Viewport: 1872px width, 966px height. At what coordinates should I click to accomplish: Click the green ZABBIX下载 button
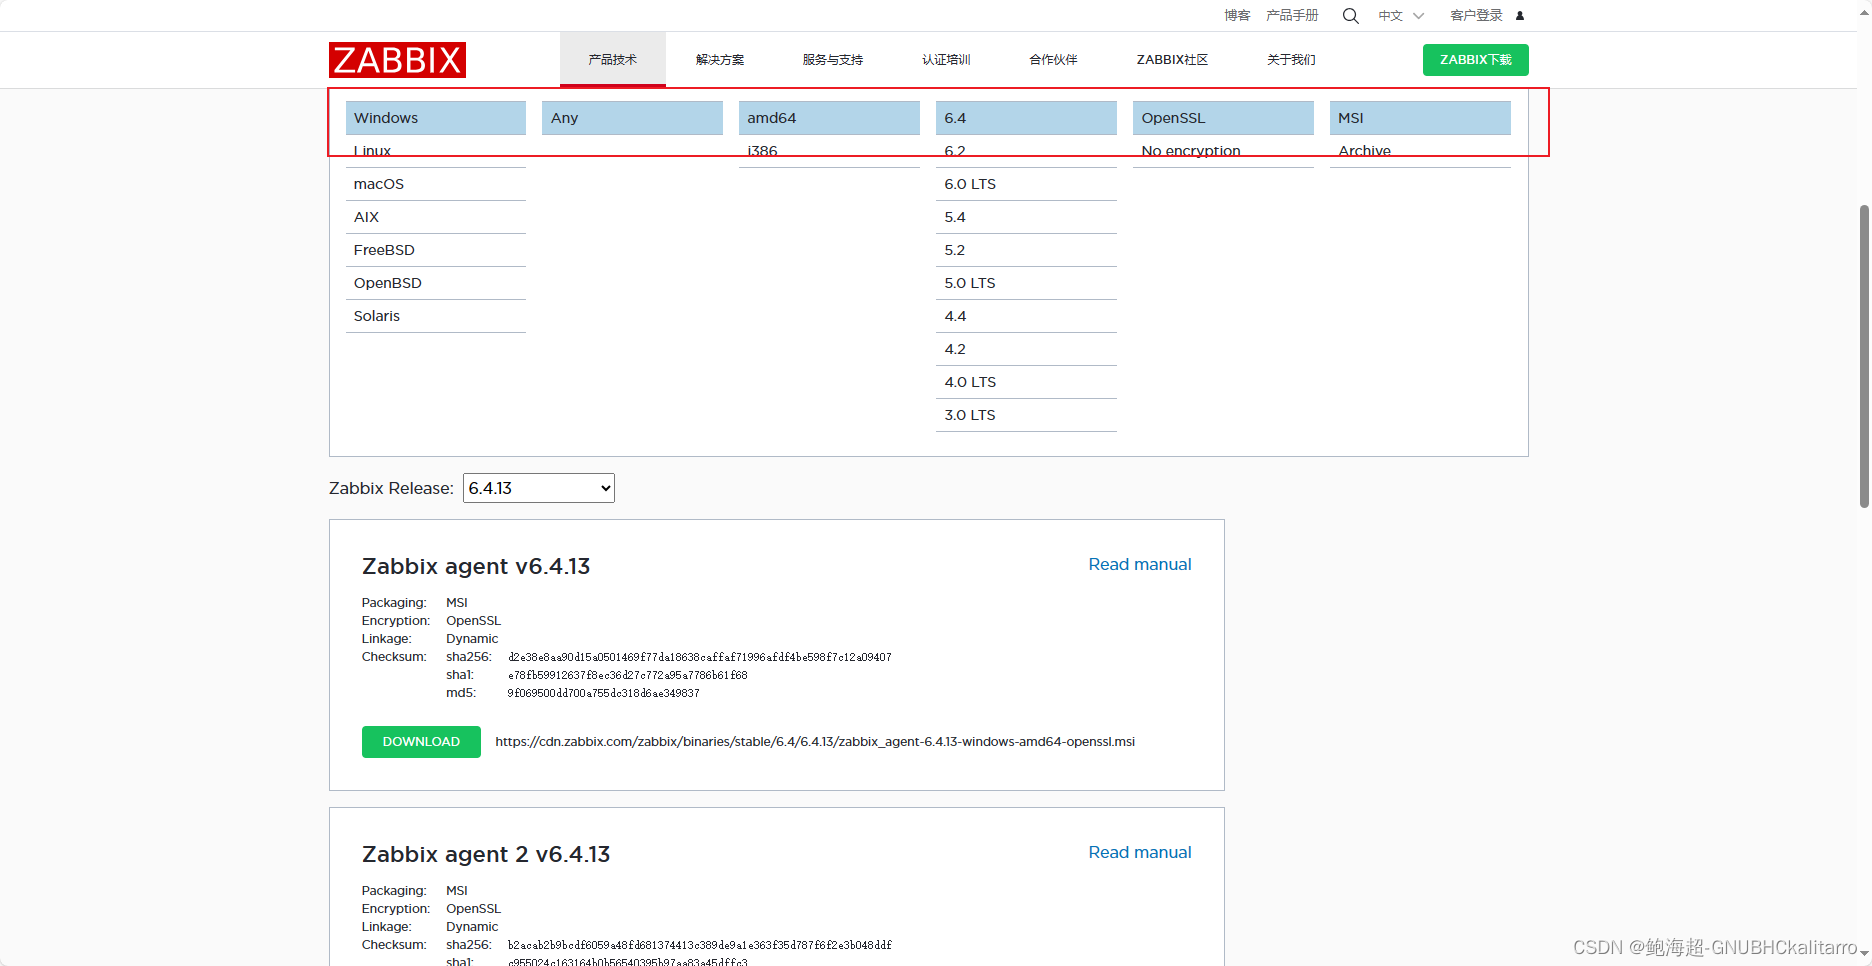pyautogui.click(x=1476, y=60)
